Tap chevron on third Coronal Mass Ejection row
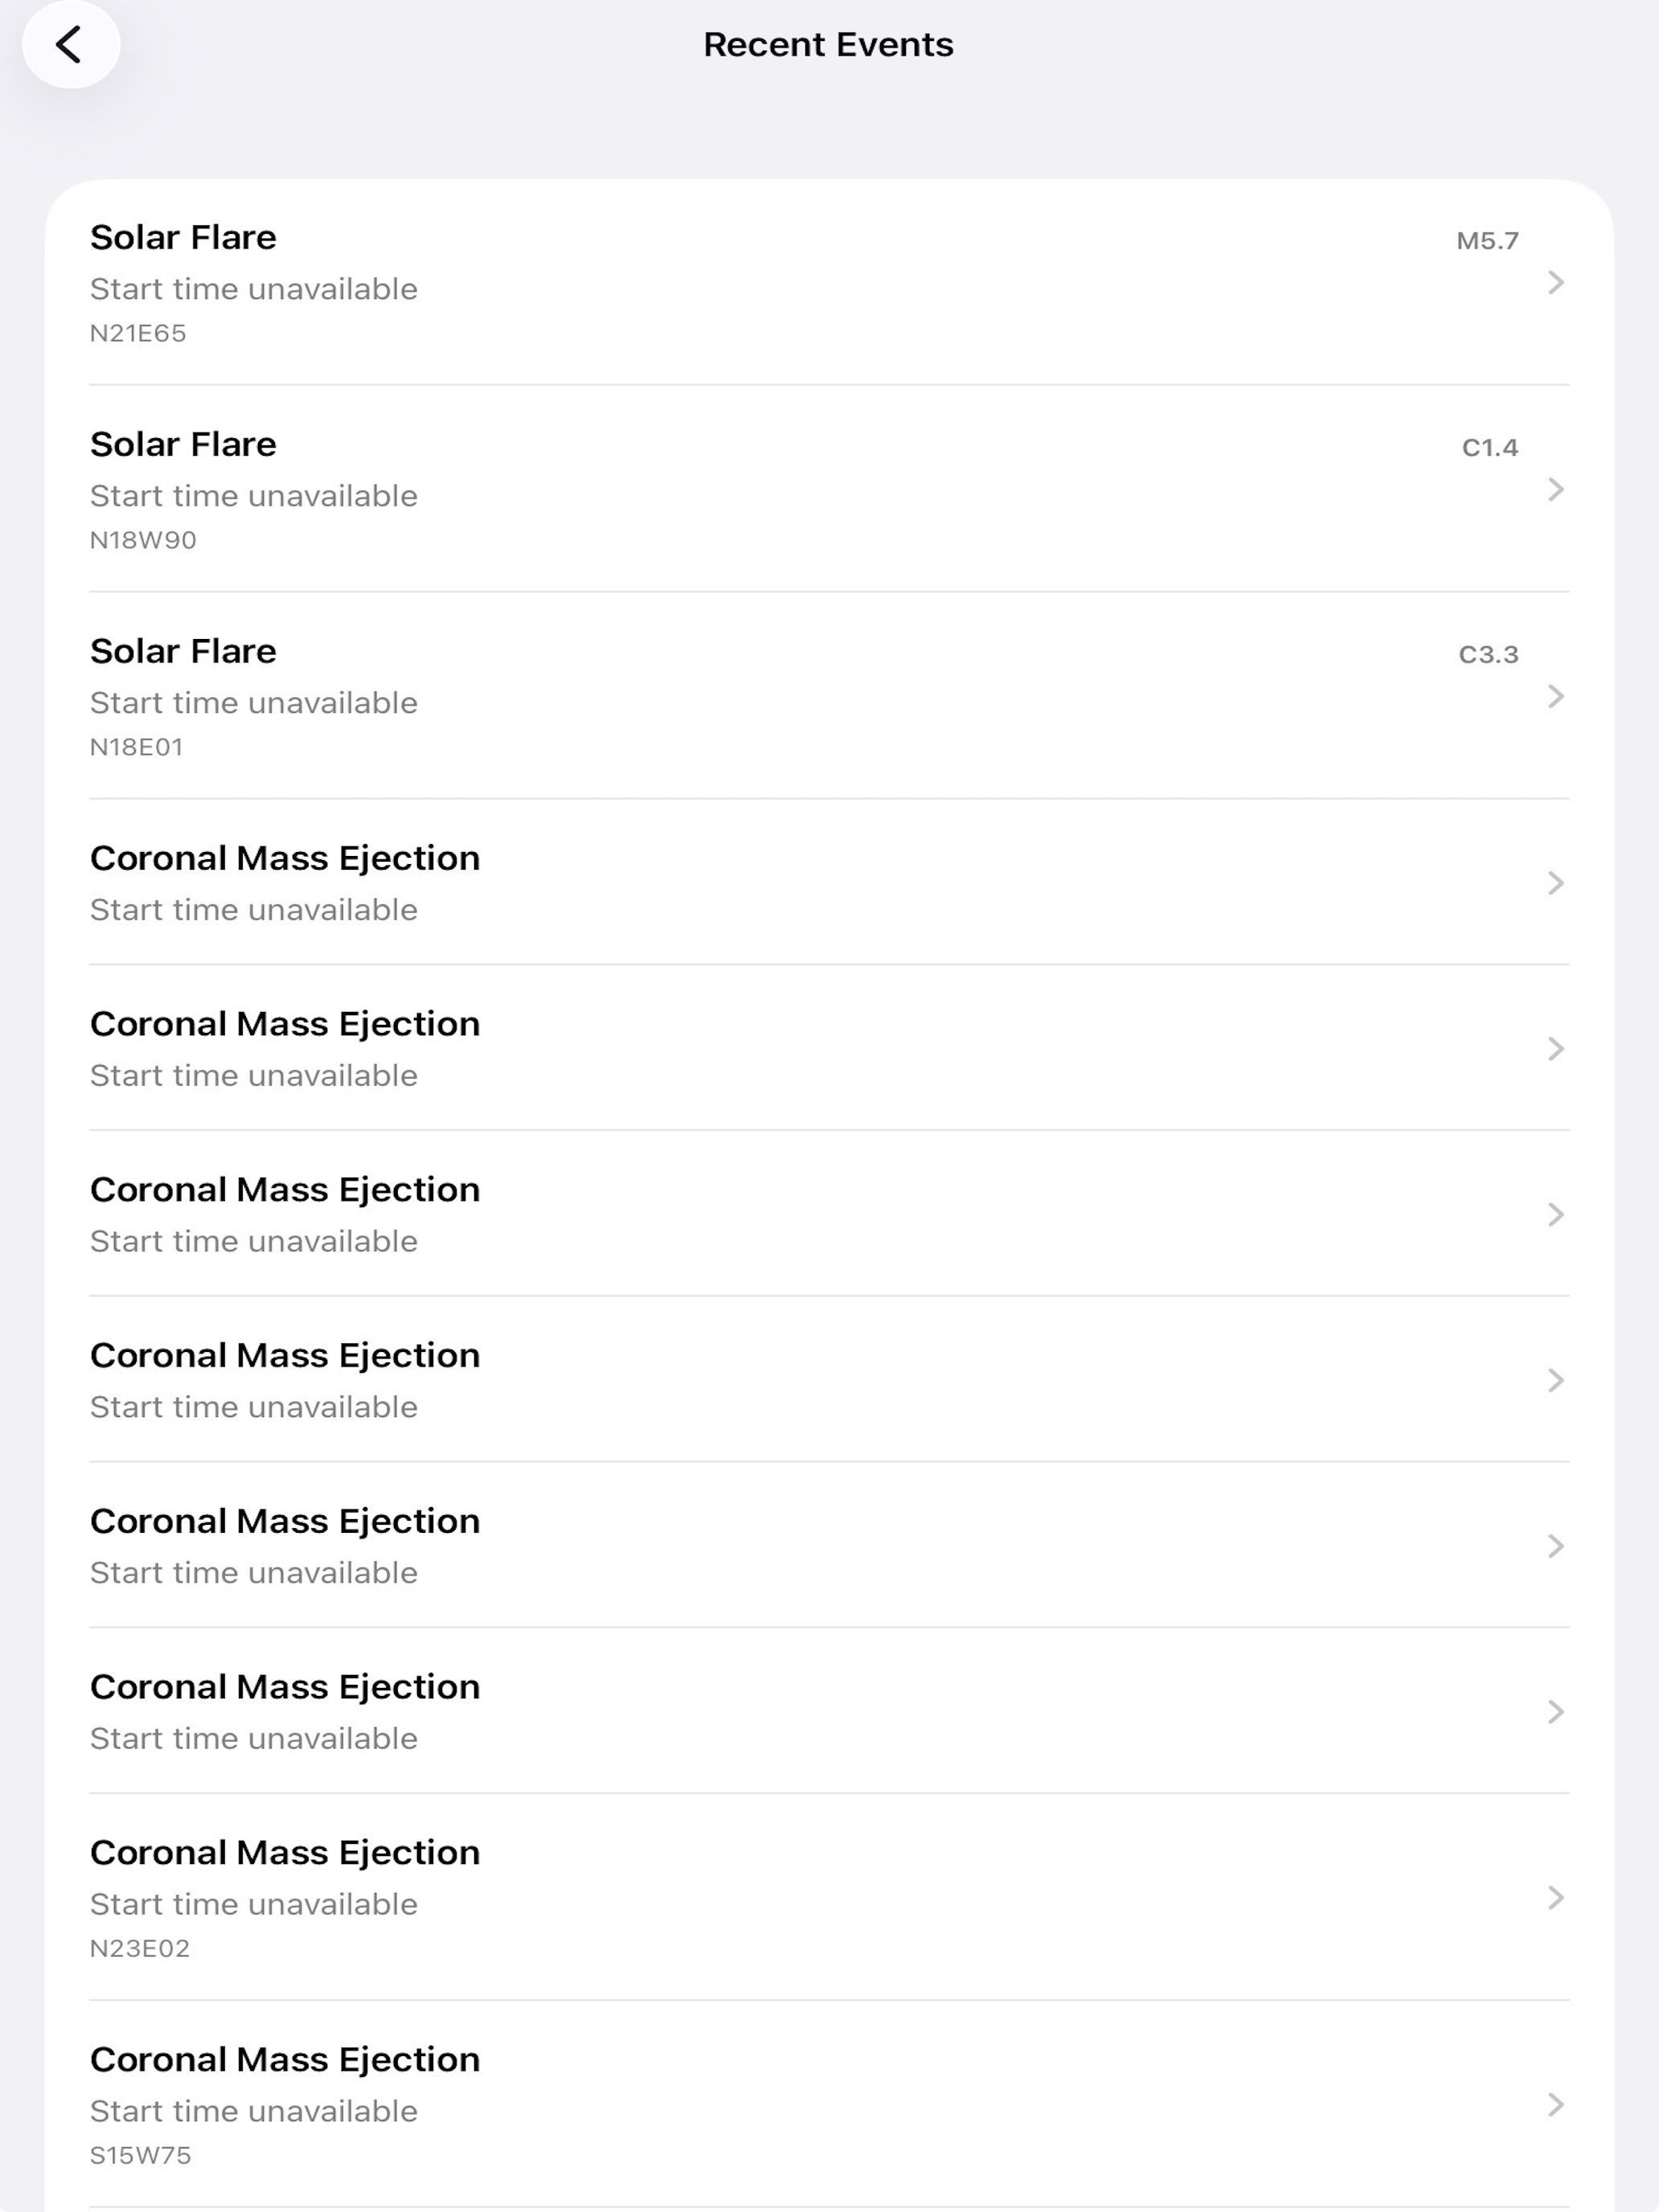This screenshot has width=1659, height=2212. tap(1555, 1215)
